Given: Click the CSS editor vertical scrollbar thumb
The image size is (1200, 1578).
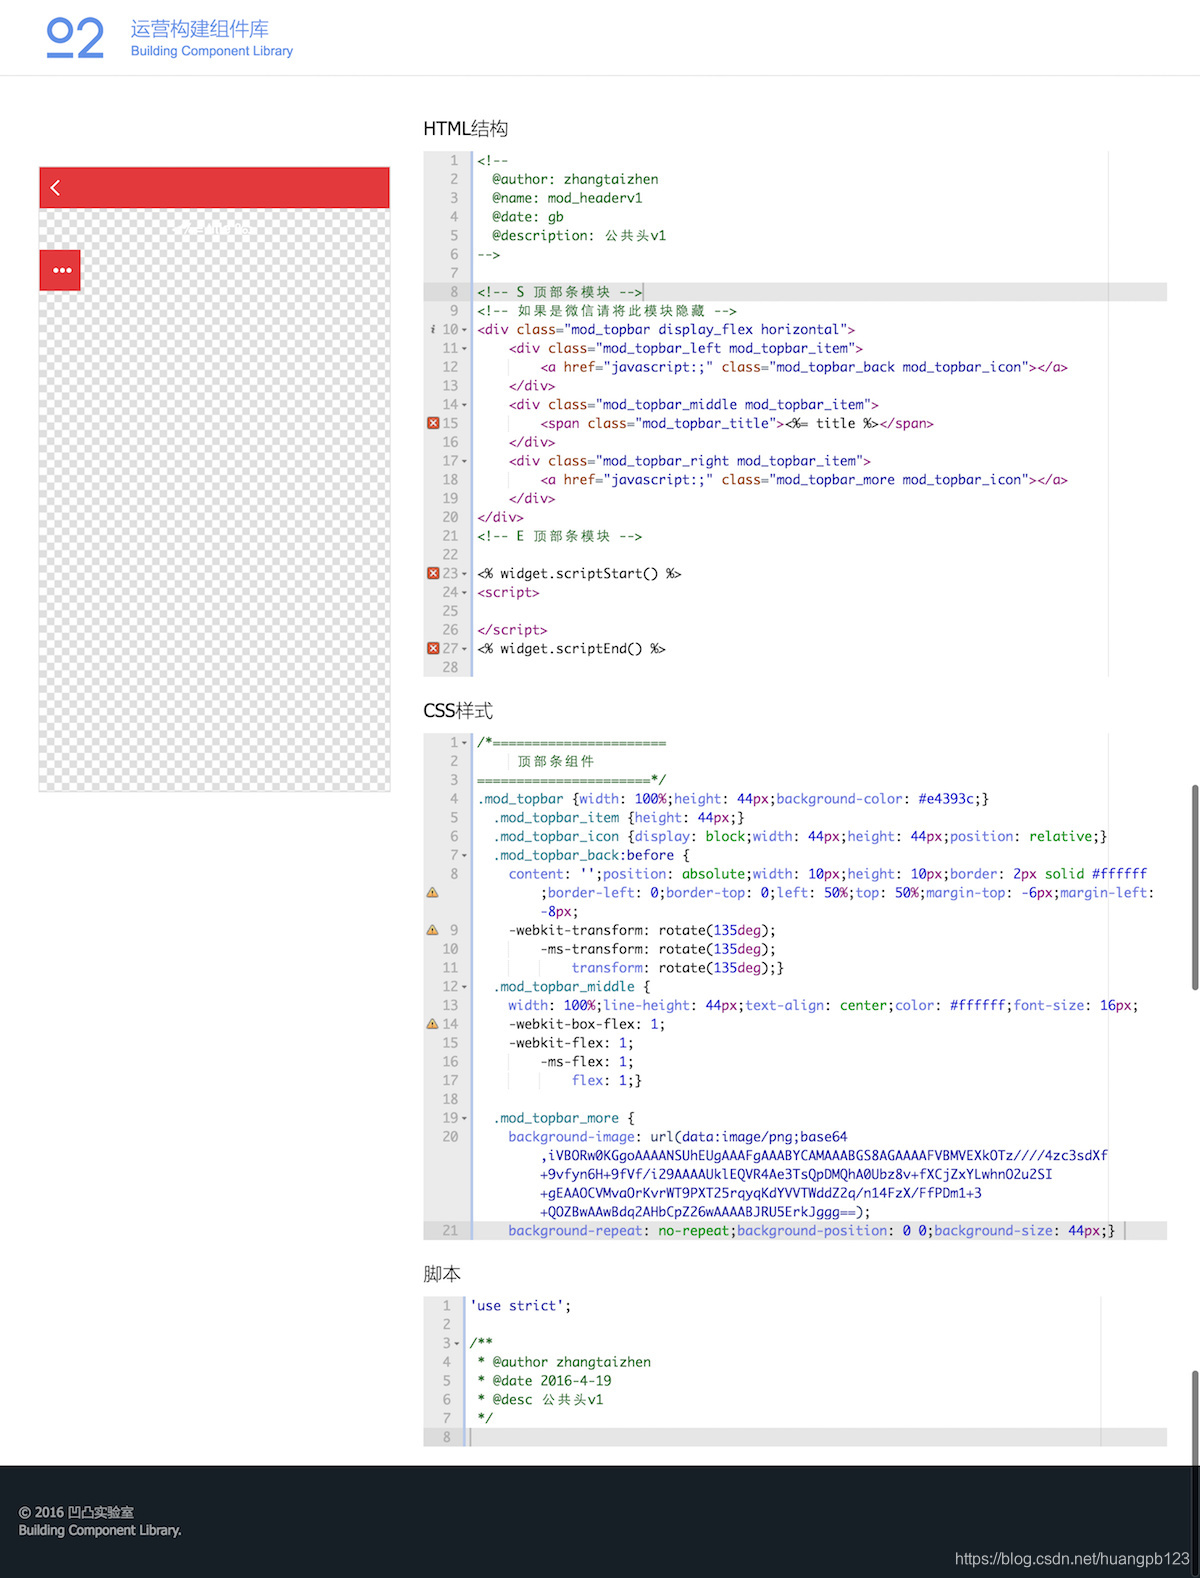Looking at the screenshot, I should click(x=1194, y=888).
